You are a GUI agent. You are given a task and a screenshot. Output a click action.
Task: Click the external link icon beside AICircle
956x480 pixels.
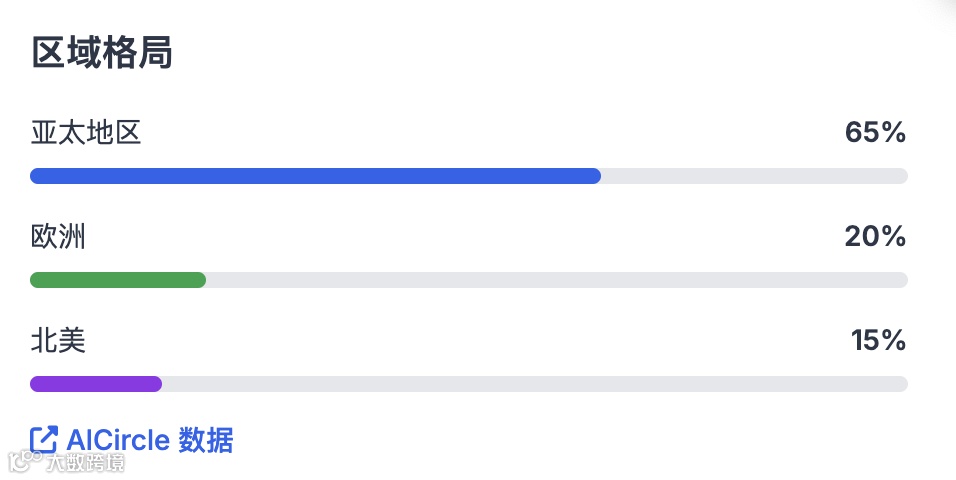(x=43, y=440)
